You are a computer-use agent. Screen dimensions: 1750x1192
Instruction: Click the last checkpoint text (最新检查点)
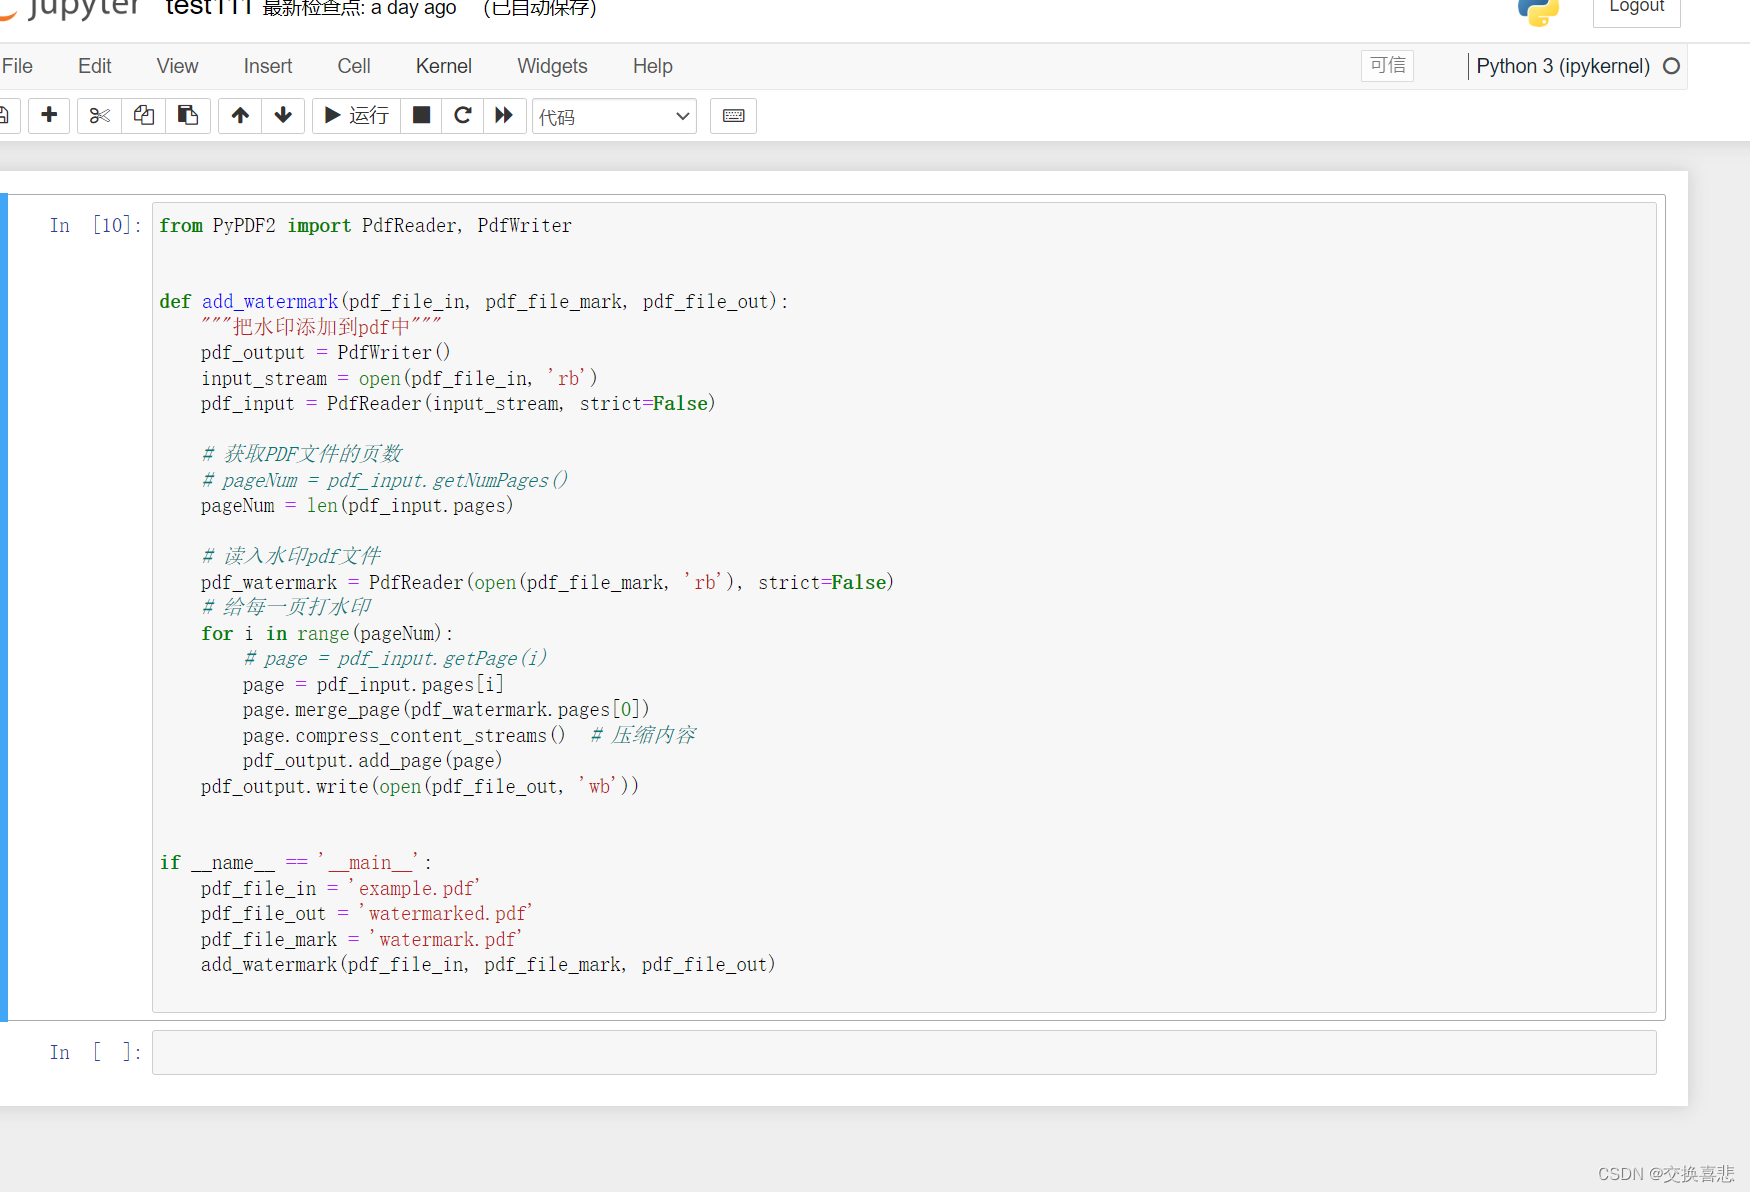[x=359, y=8]
